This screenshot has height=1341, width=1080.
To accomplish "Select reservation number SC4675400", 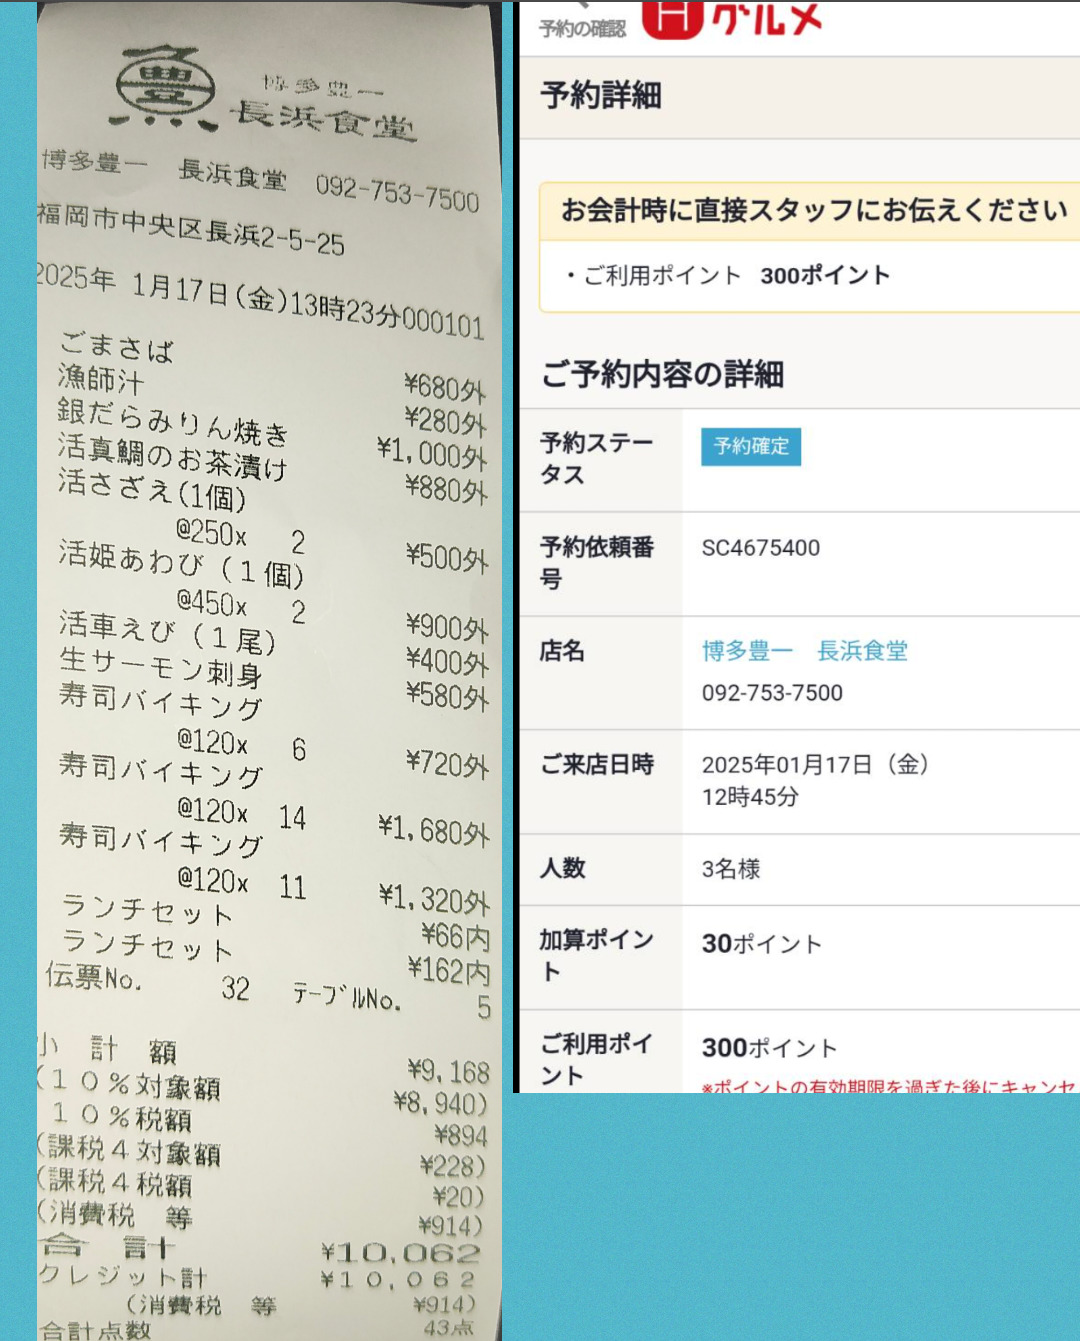I will pyautogui.click(x=760, y=548).
